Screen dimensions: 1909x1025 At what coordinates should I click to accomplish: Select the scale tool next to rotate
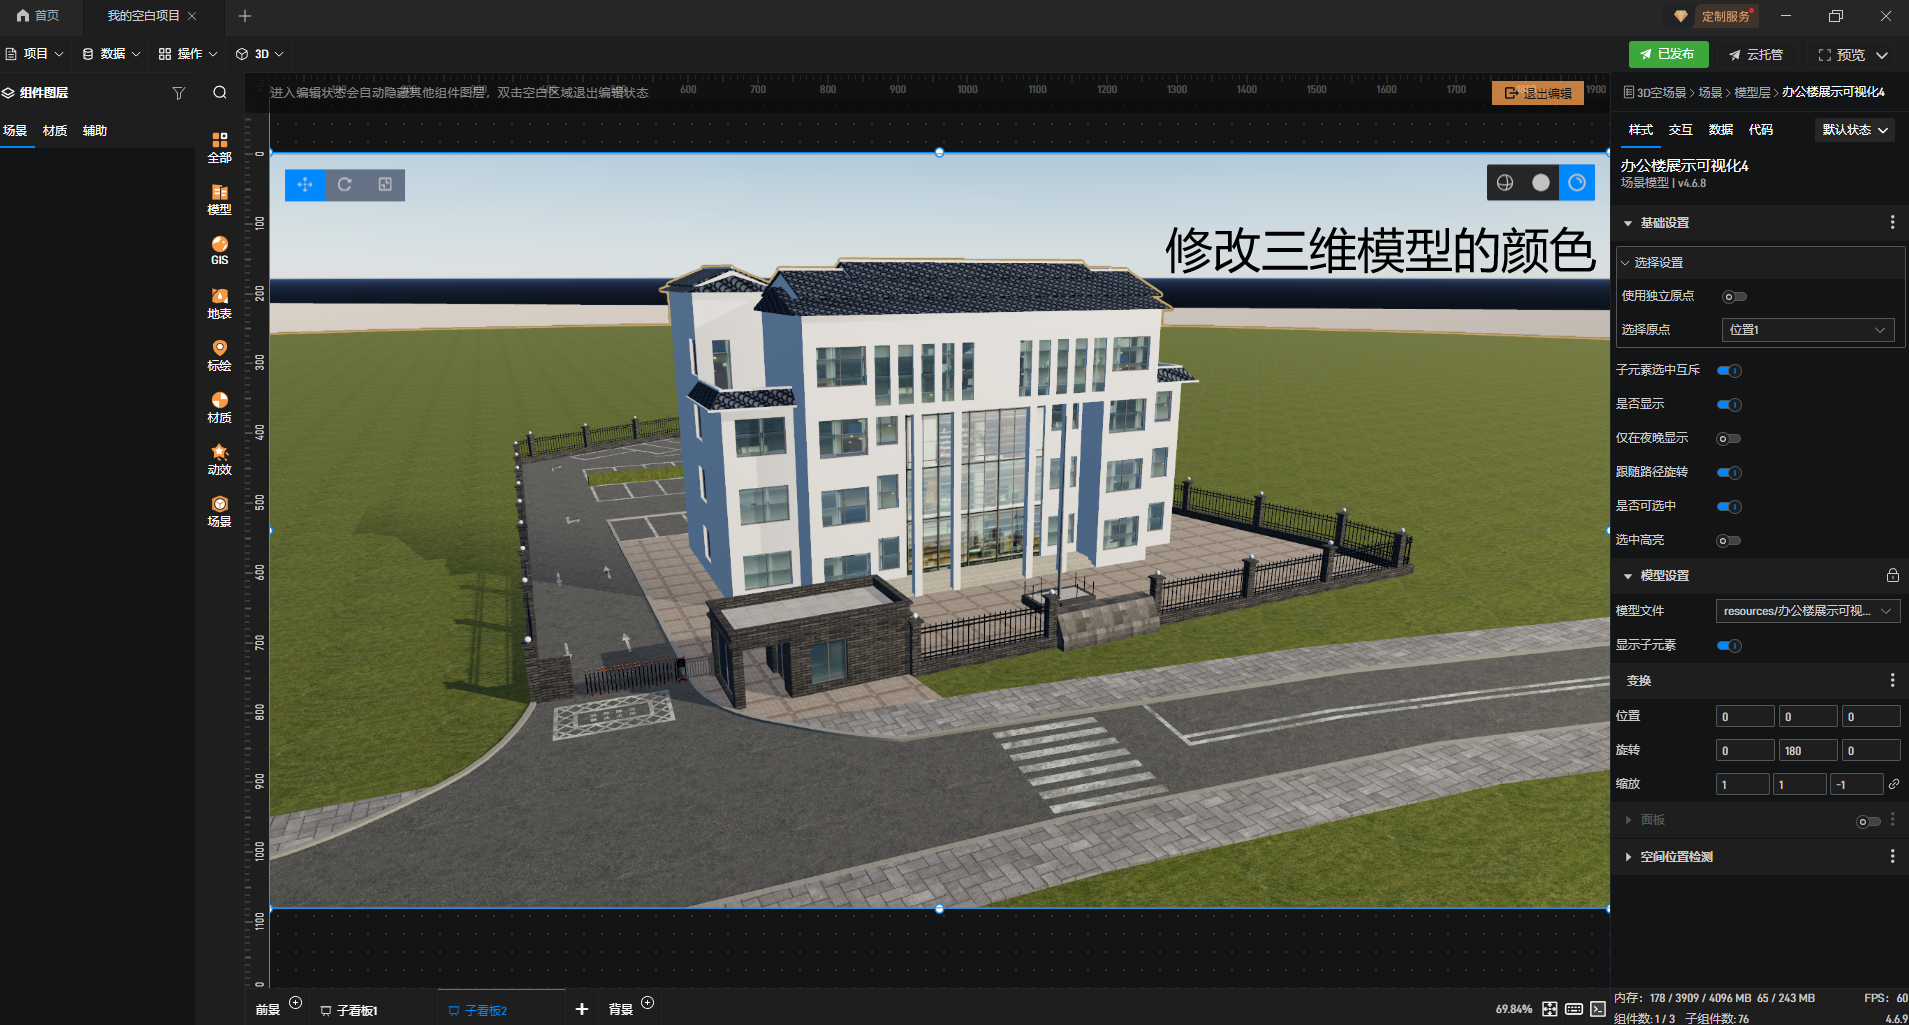[x=385, y=184]
